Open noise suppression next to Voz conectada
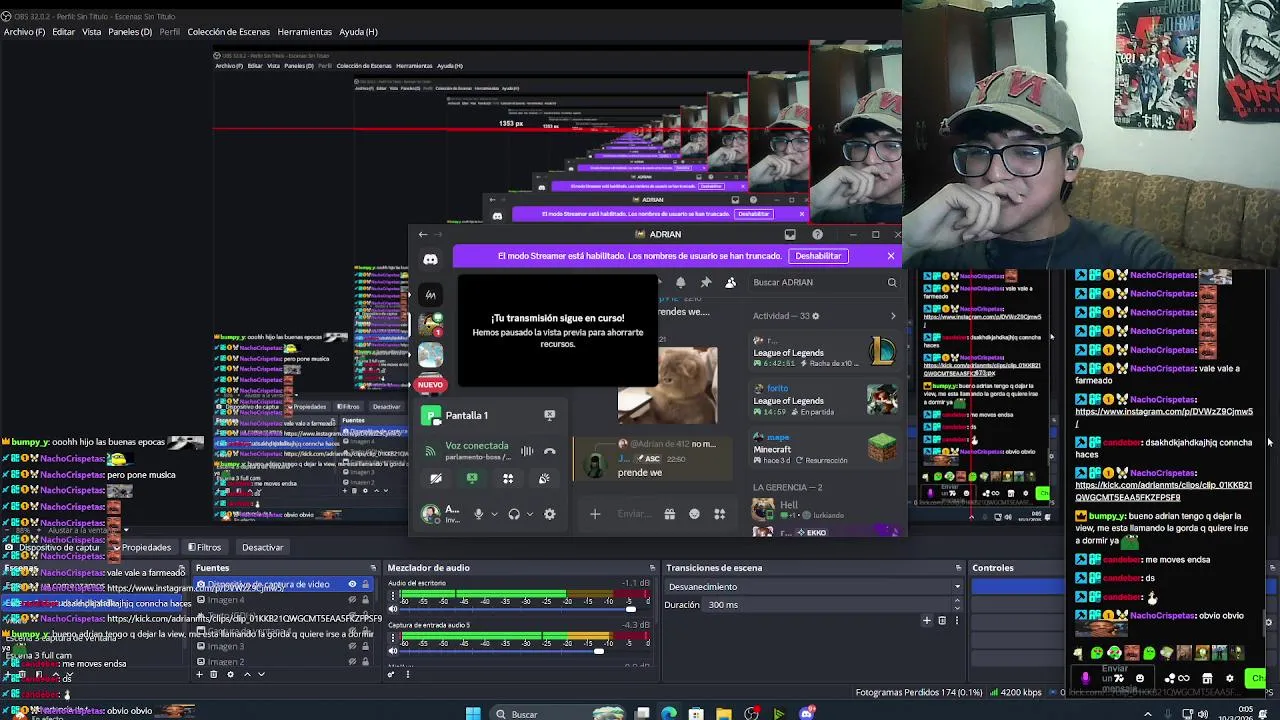 (x=527, y=451)
